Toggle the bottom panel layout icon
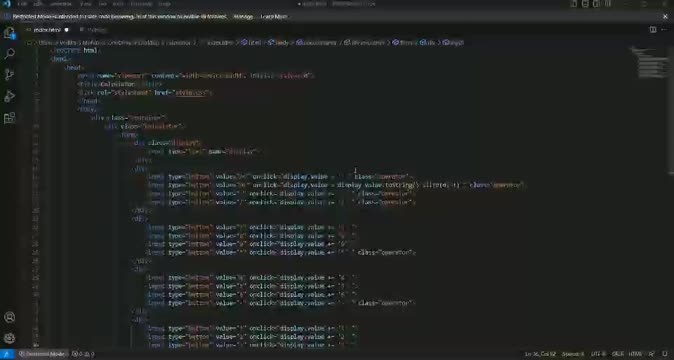Image resolution: width=674 pixels, height=360 pixels. (585, 4)
